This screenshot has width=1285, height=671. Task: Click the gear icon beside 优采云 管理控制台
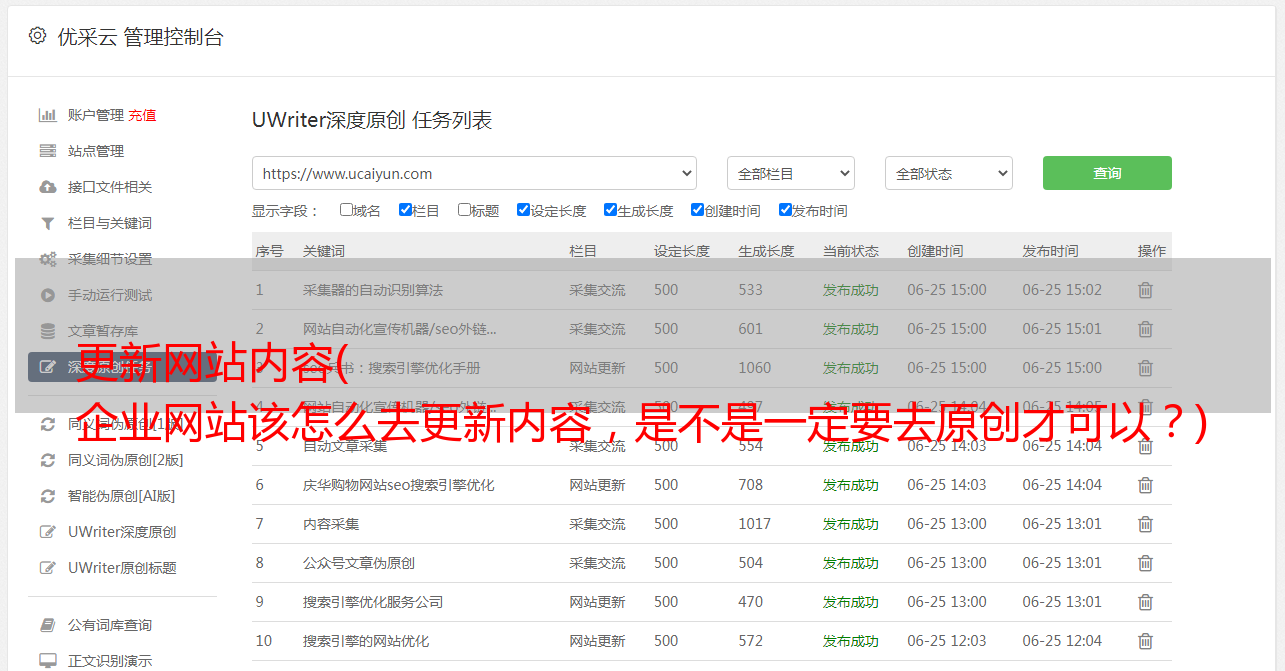point(38,36)
